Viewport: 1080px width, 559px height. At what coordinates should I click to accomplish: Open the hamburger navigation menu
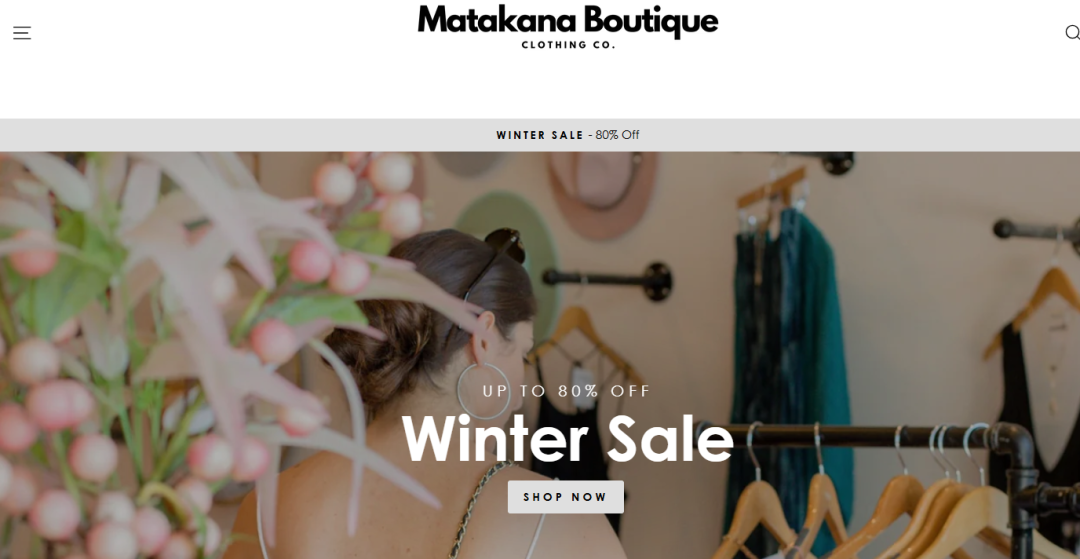tap(22, 33)
